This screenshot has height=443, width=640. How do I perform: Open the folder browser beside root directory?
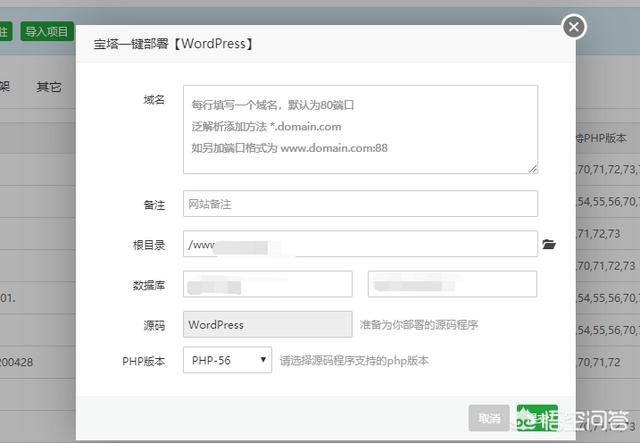pos(549,244)
